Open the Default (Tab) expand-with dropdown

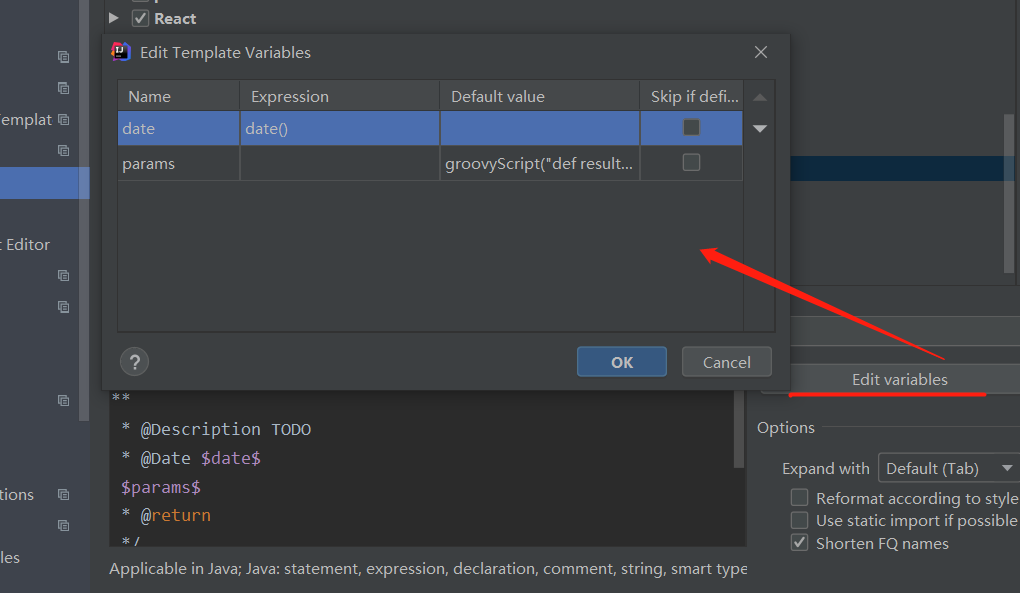(x=947, y=467)
